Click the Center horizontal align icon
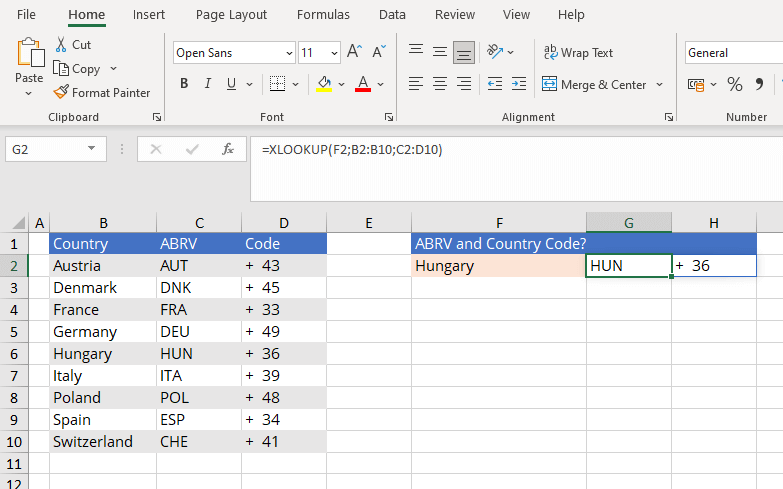 coord(439,84)
